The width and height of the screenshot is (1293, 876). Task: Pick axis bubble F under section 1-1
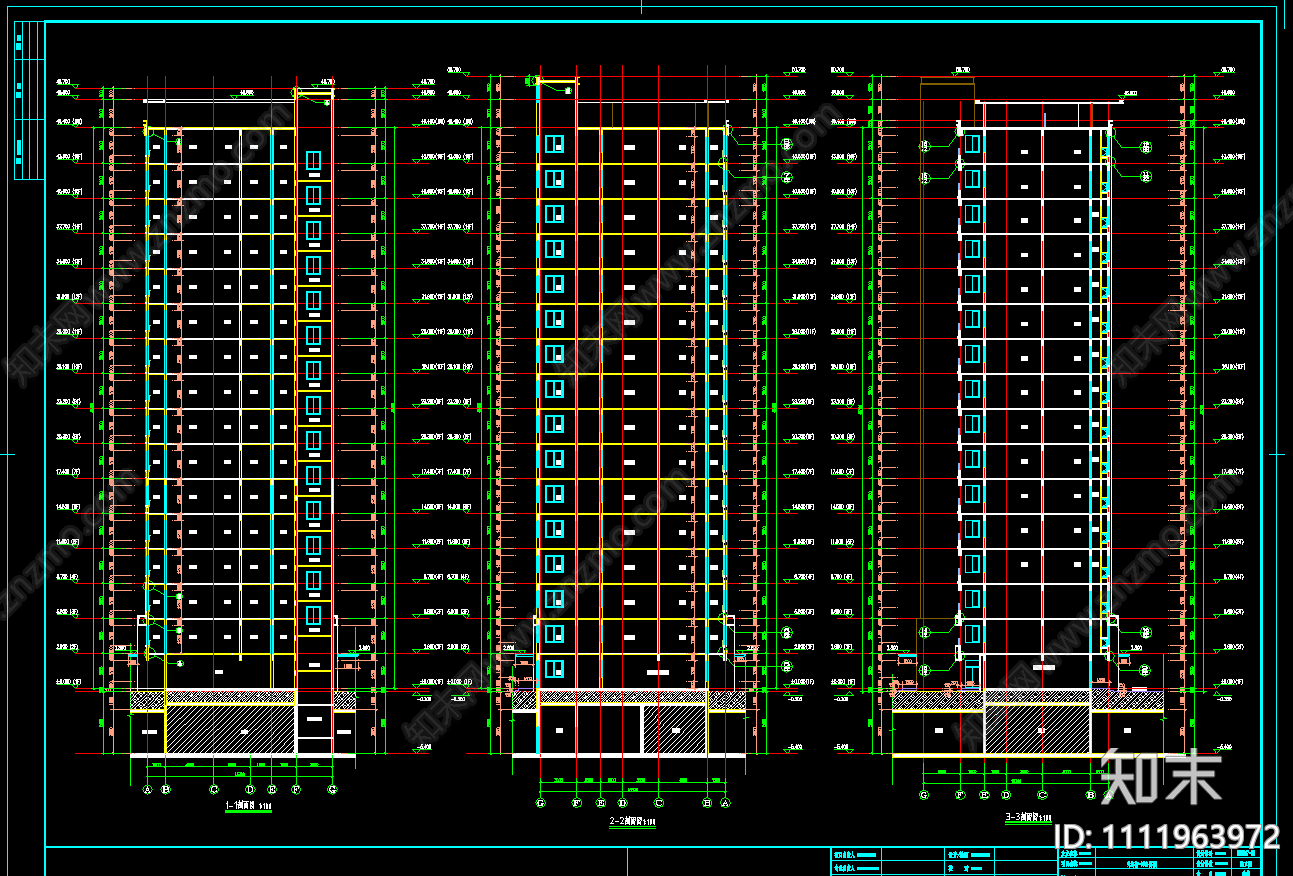pos(296,789)
